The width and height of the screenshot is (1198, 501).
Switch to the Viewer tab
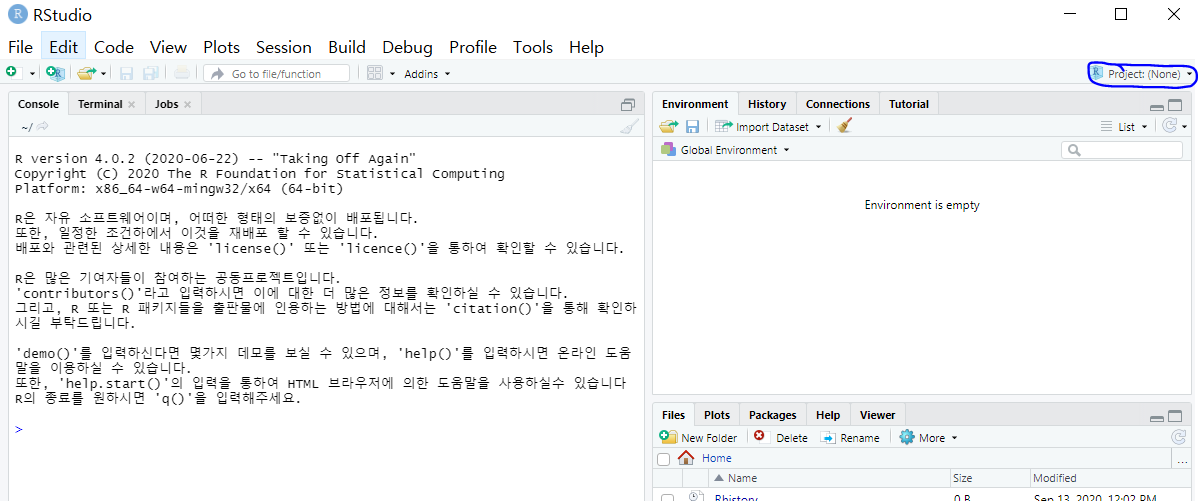(x=877, y=415)
